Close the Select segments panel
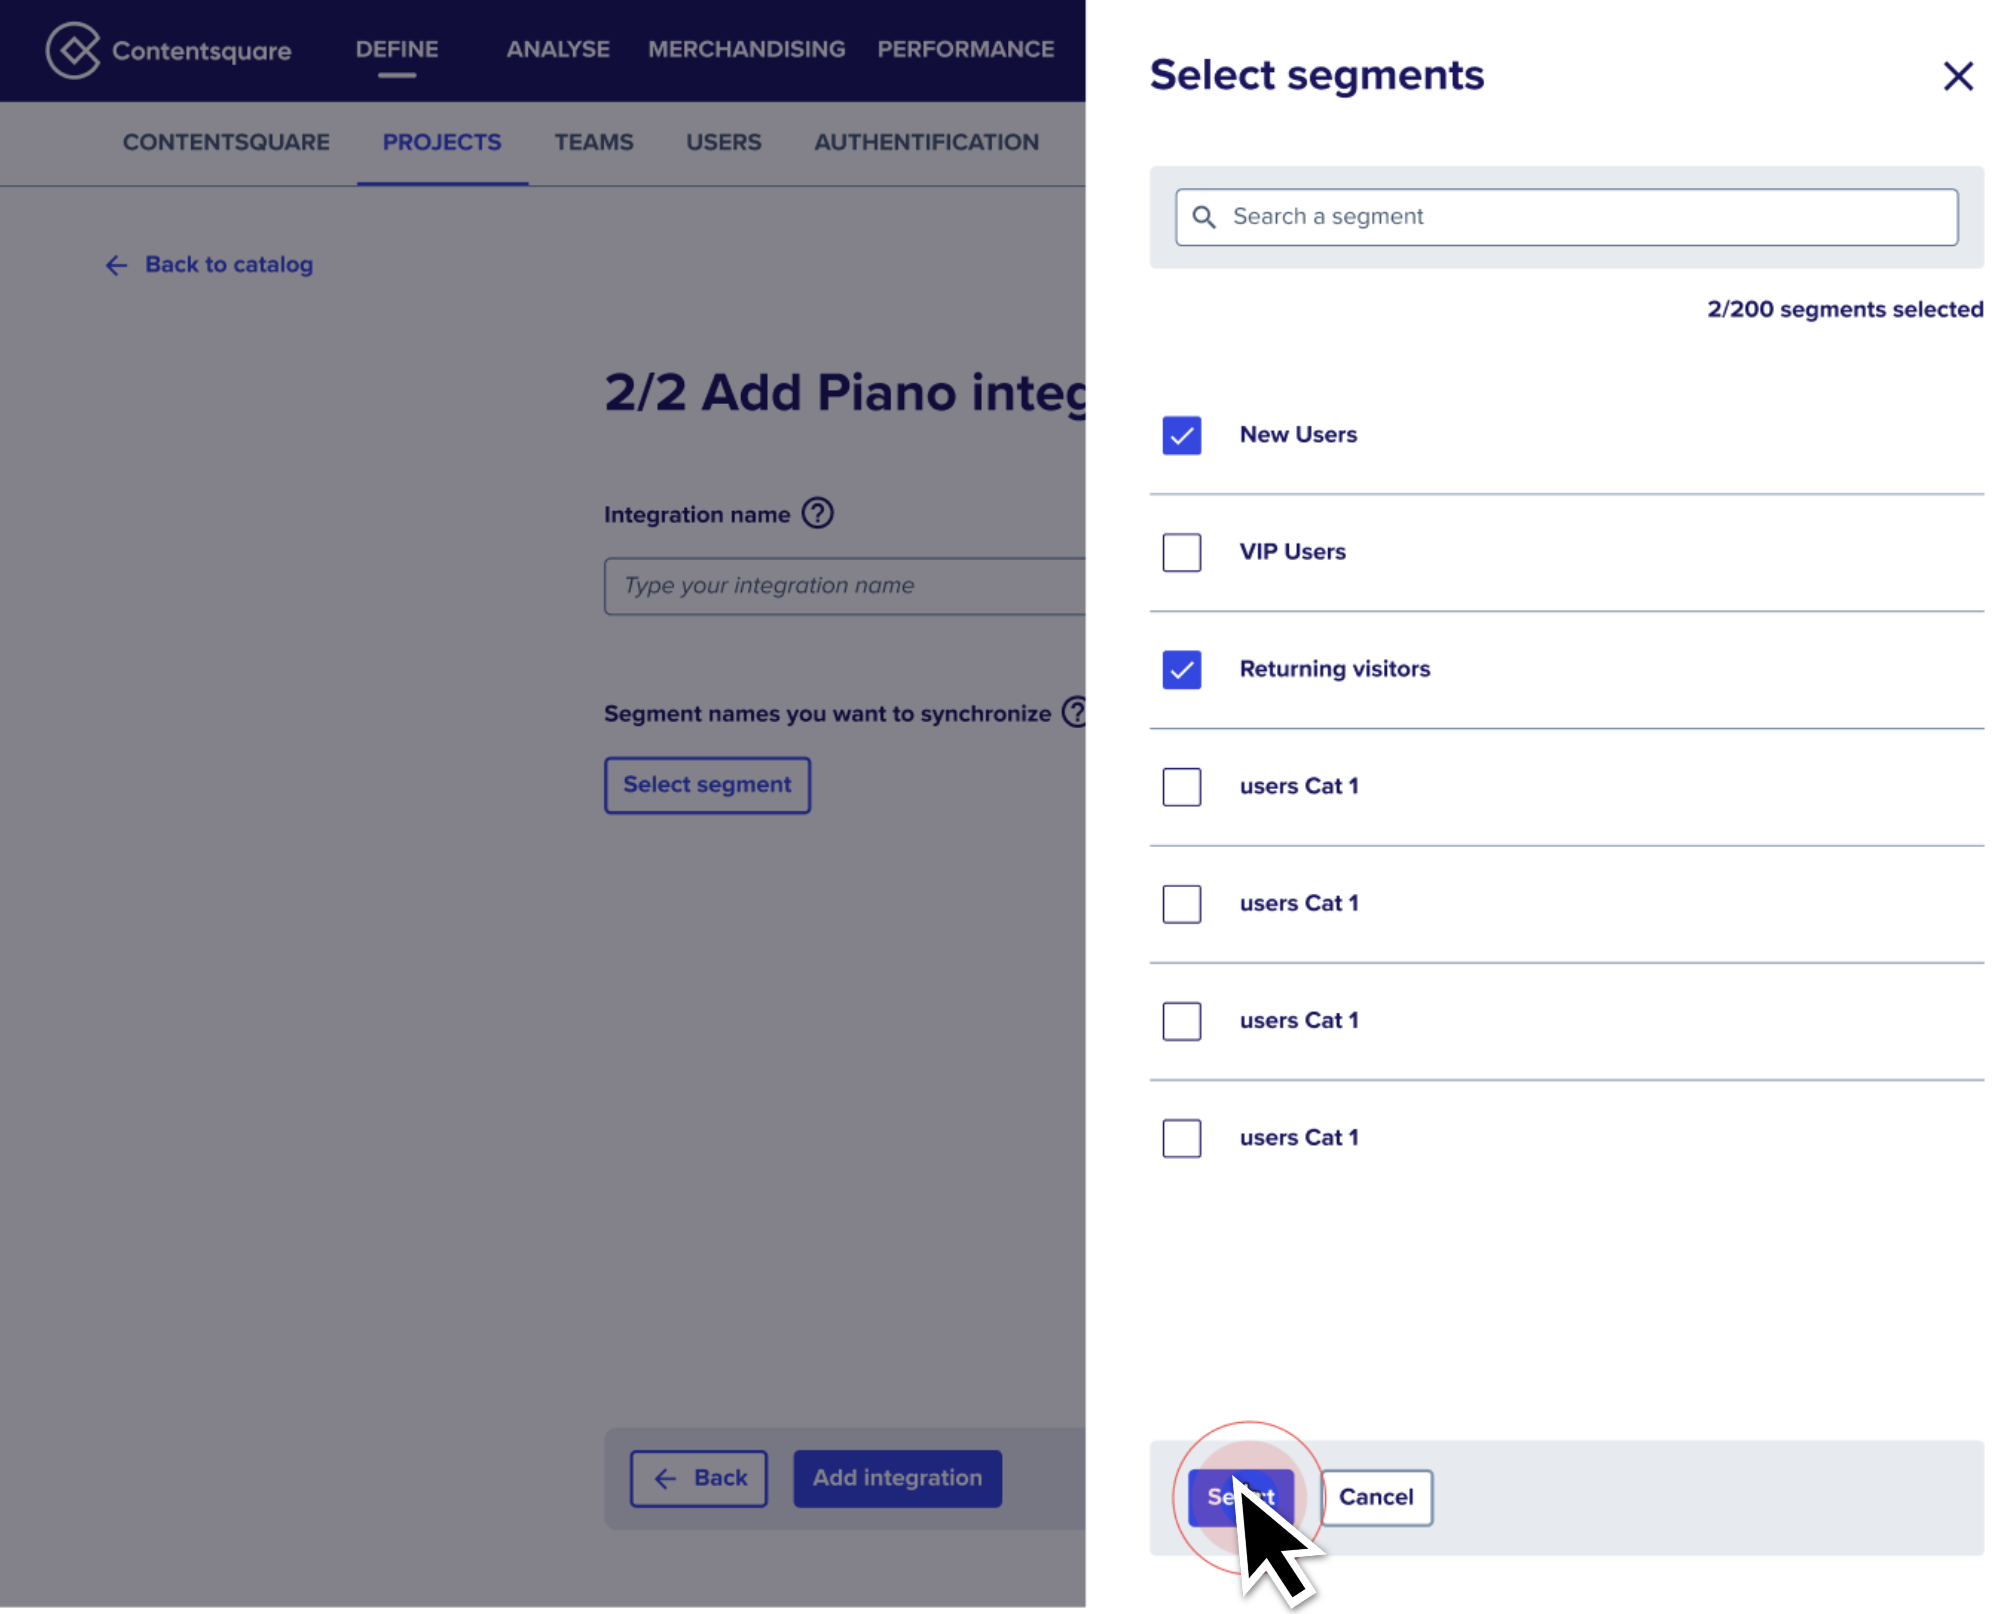The image size is (2004, 1614). (1957, 76)
